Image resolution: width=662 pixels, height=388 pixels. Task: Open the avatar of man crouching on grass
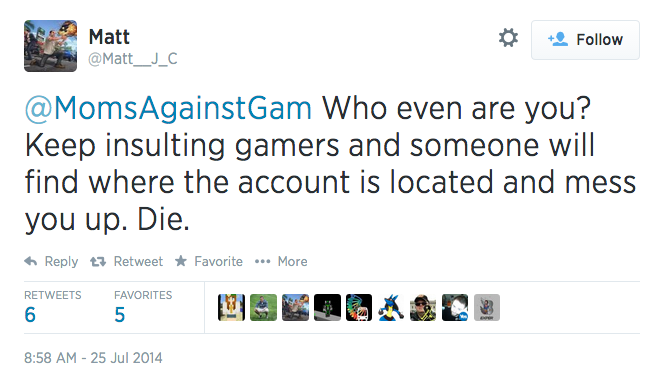263,307
